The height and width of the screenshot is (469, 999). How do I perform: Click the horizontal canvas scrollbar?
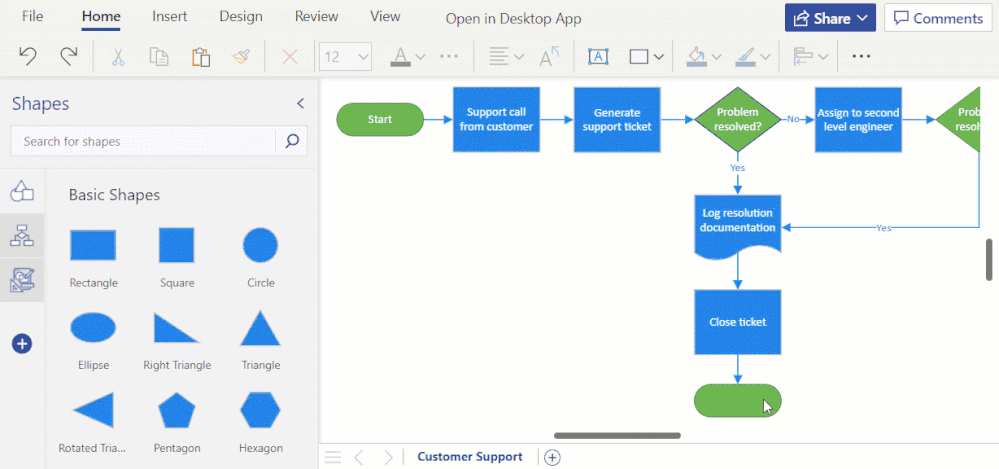pyautogui.click(x=617, y=436)
